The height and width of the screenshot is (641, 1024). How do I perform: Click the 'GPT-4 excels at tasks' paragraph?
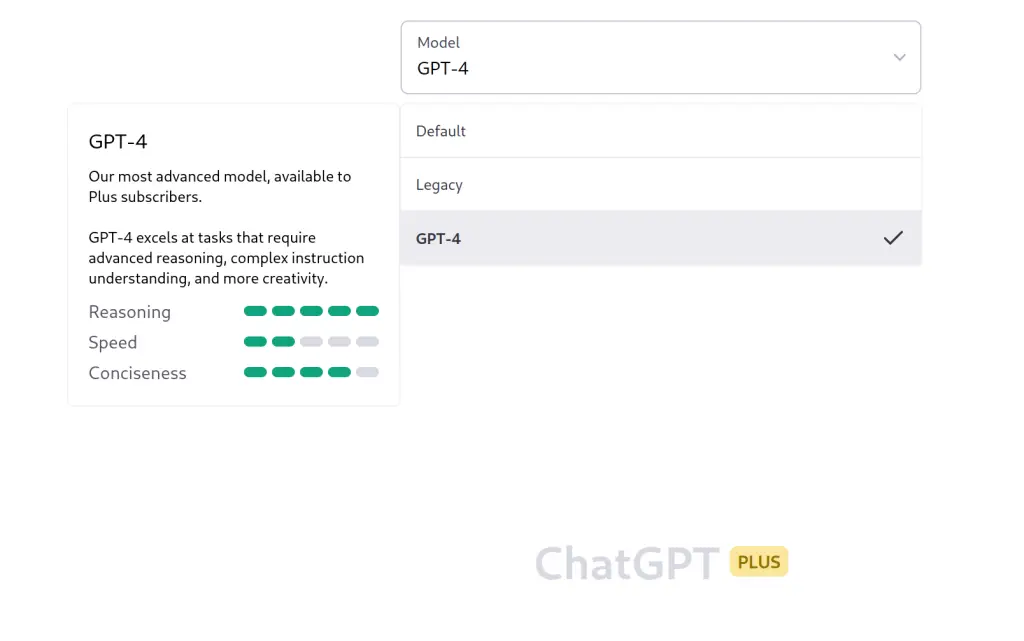226,258
